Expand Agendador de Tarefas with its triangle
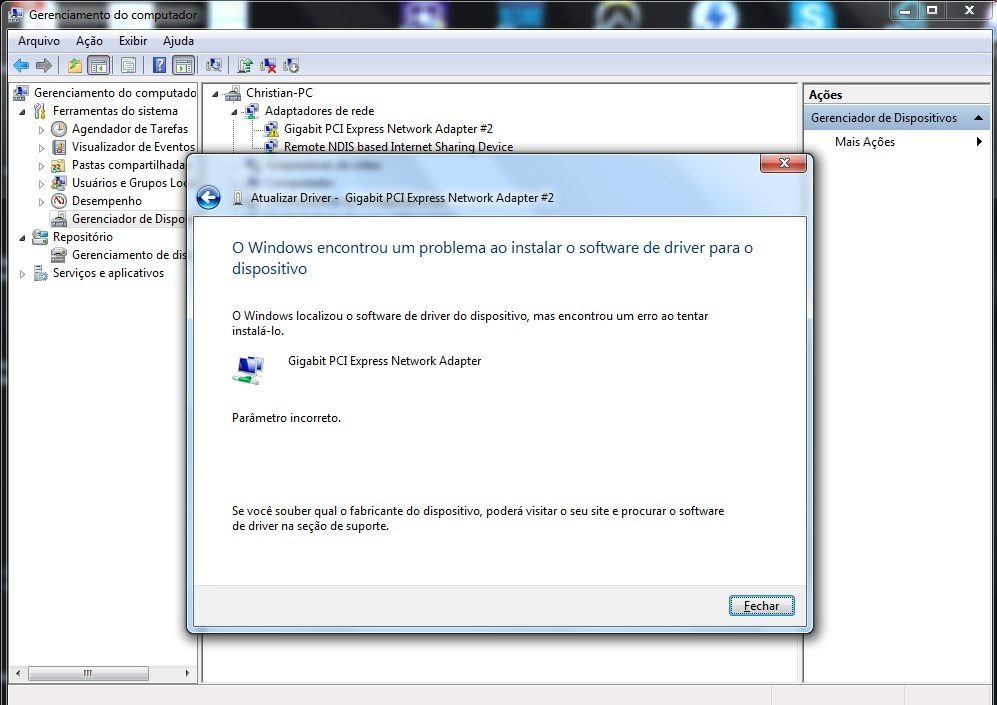This screenshot has width=997, height=705. pyautogui.click(x=42, y=130)
